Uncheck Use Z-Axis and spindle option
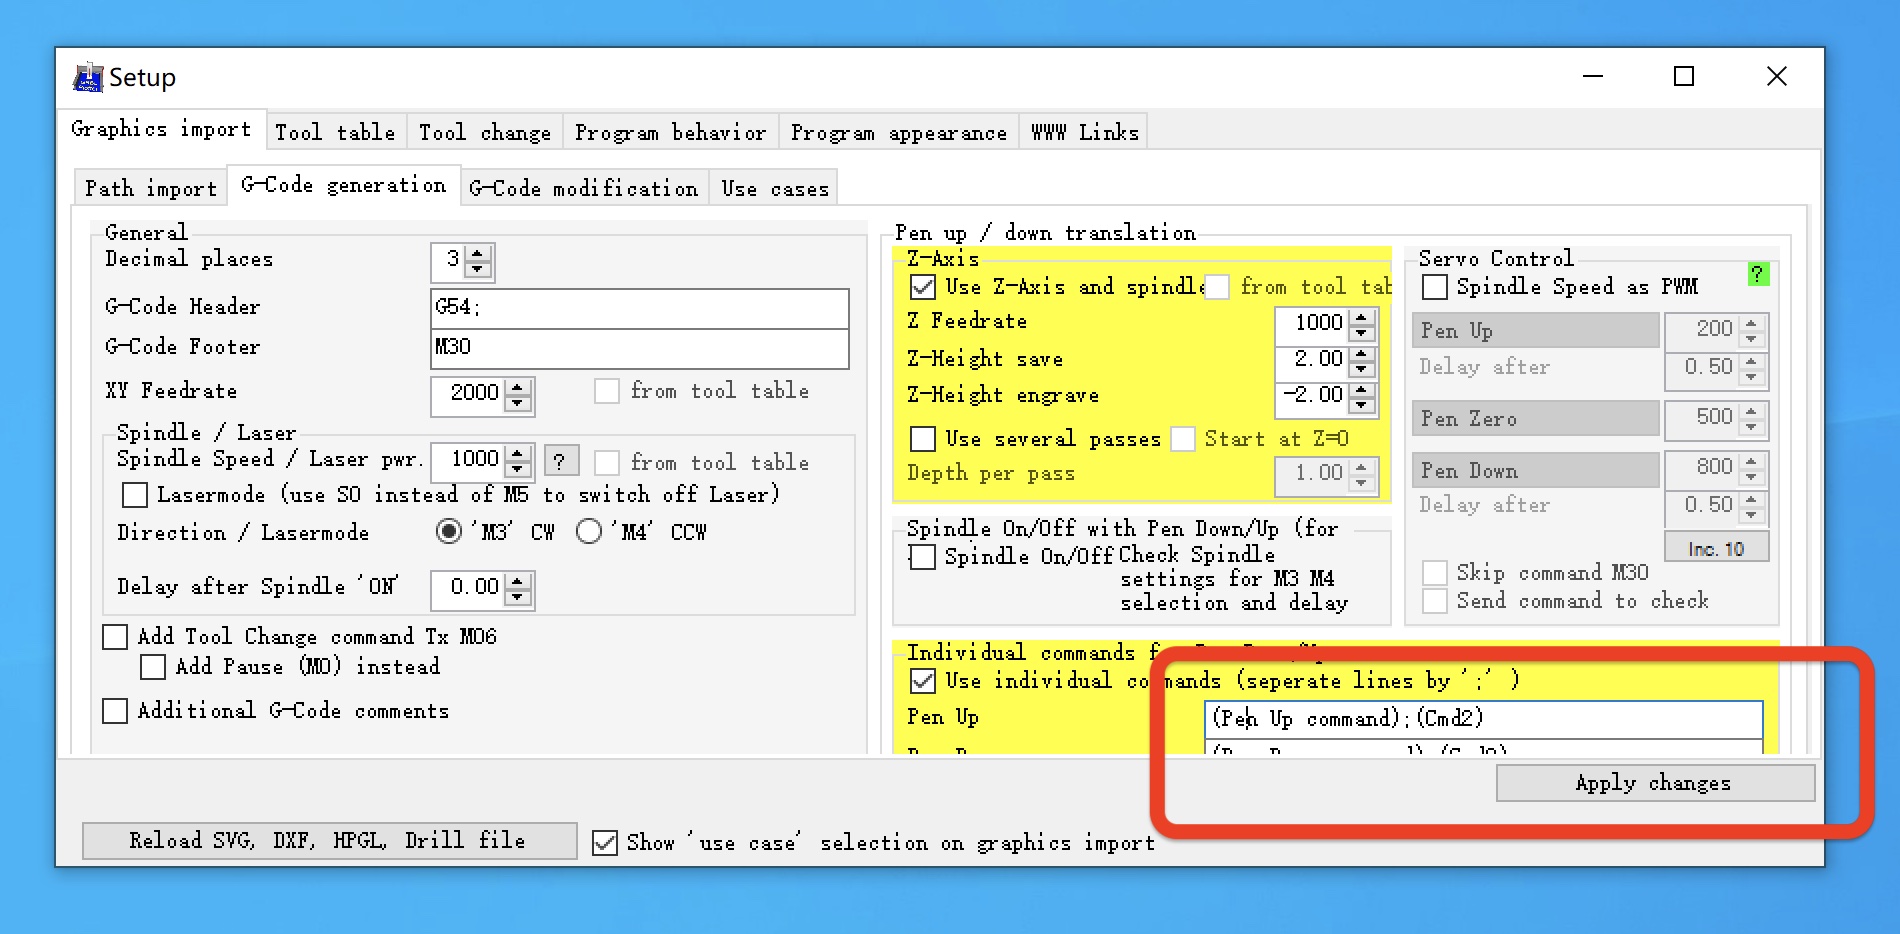 click(923, 288)
